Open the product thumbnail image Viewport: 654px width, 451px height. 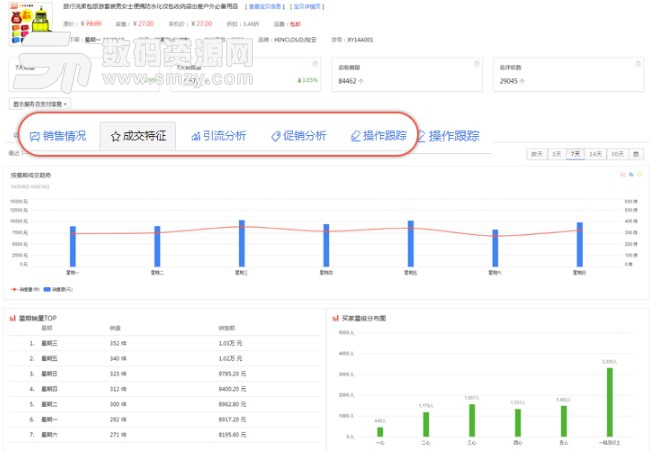tap(30, 23)
